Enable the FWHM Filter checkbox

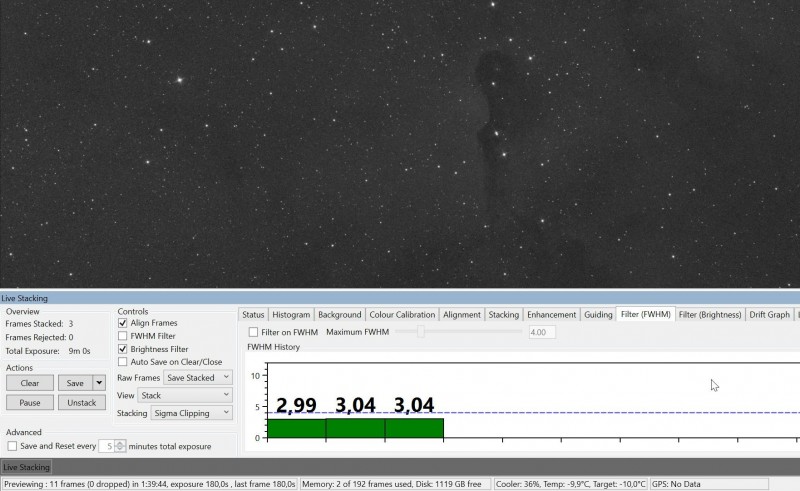pyautogui.click(x=122, y=336)
